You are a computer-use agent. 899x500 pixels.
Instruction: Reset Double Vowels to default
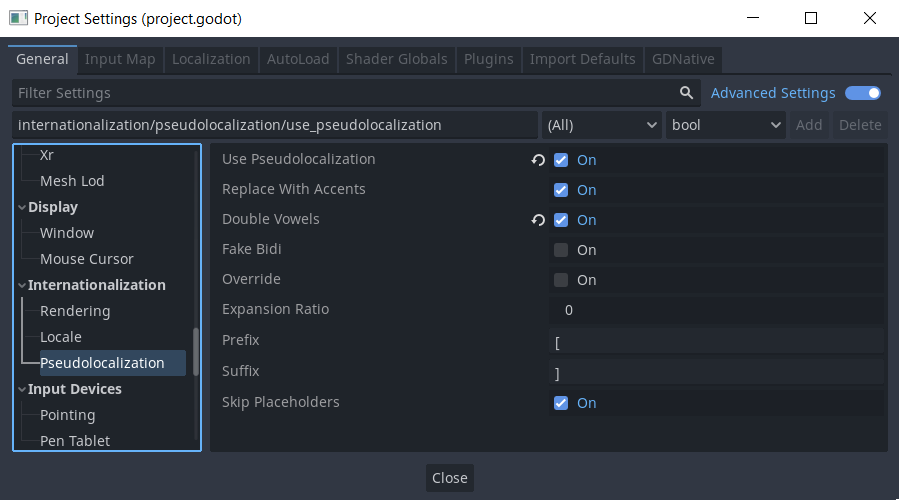pyautogui.click(x=538, y=220)
